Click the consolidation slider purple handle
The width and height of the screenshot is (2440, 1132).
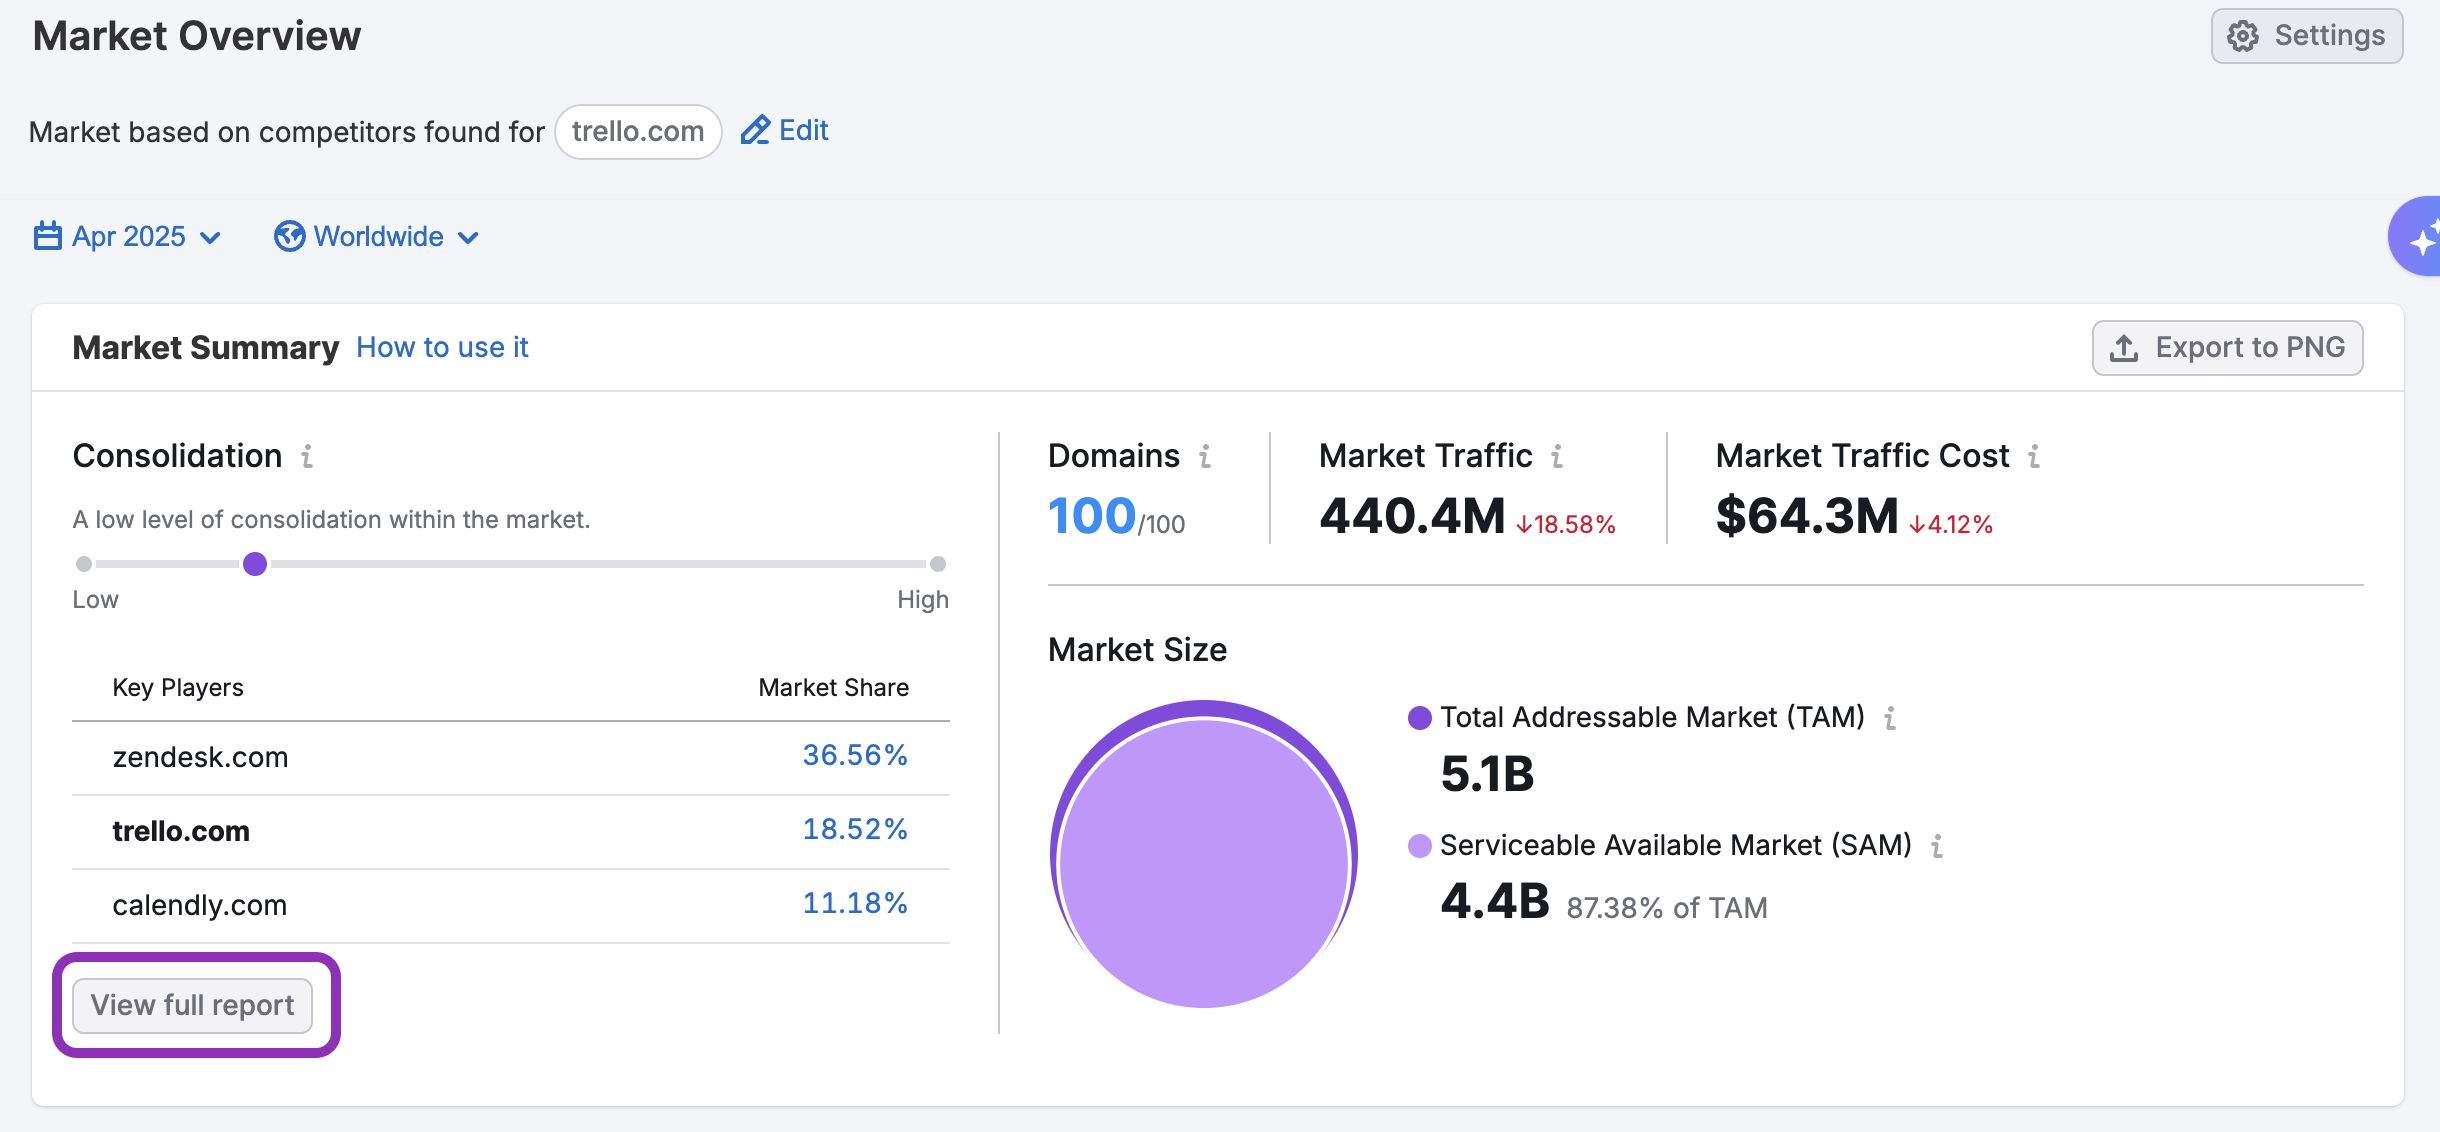coord(255,564)
